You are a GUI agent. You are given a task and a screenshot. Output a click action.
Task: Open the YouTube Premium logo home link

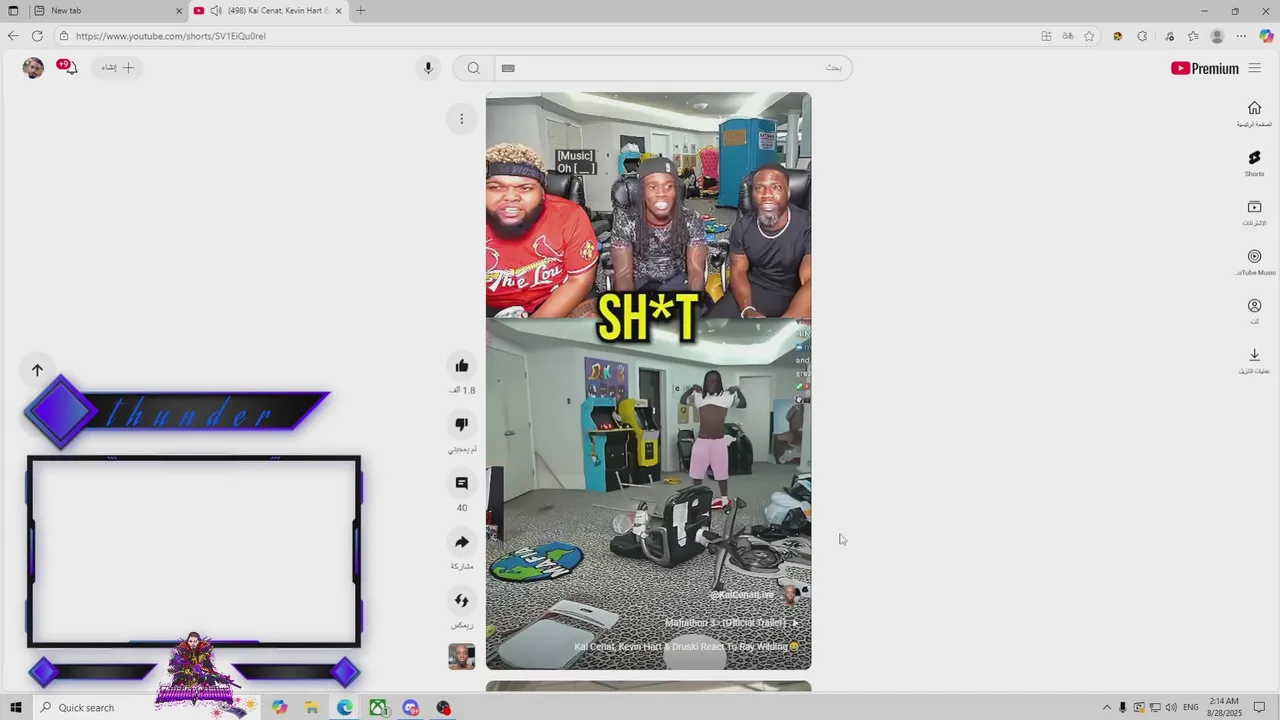[x=1204, y=68]
